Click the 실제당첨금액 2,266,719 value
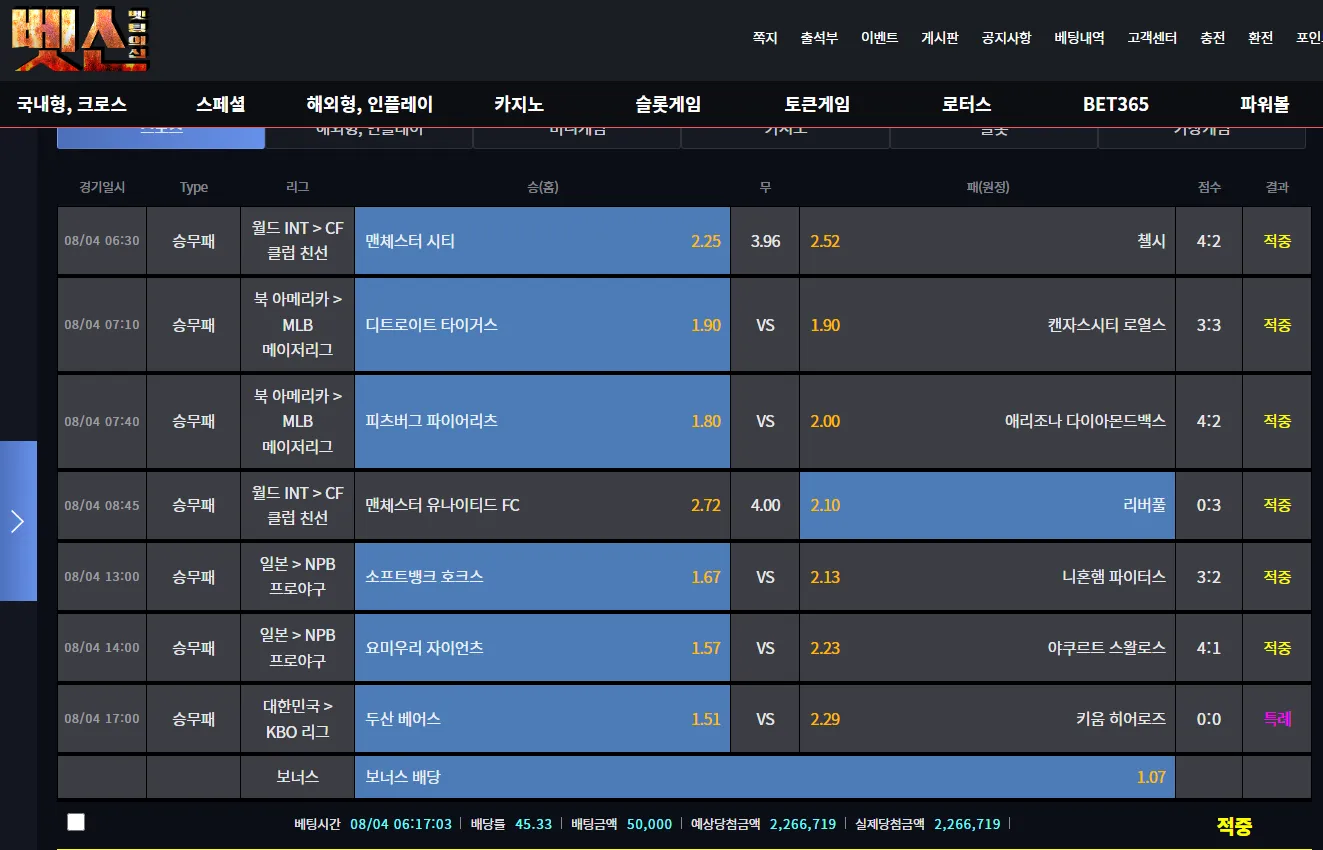The width and height of the screenshot is (1323, 850). click(967, 824)
